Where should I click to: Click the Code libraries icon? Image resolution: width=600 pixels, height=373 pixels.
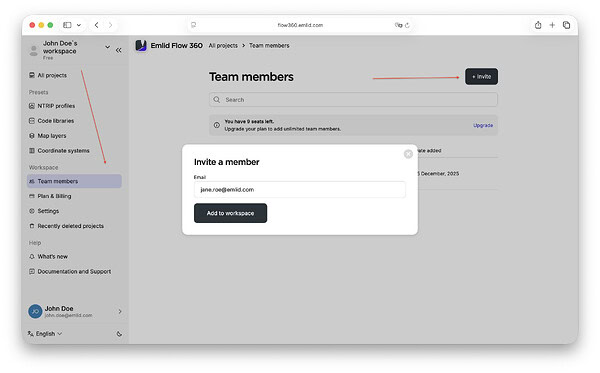pos(32,121)
